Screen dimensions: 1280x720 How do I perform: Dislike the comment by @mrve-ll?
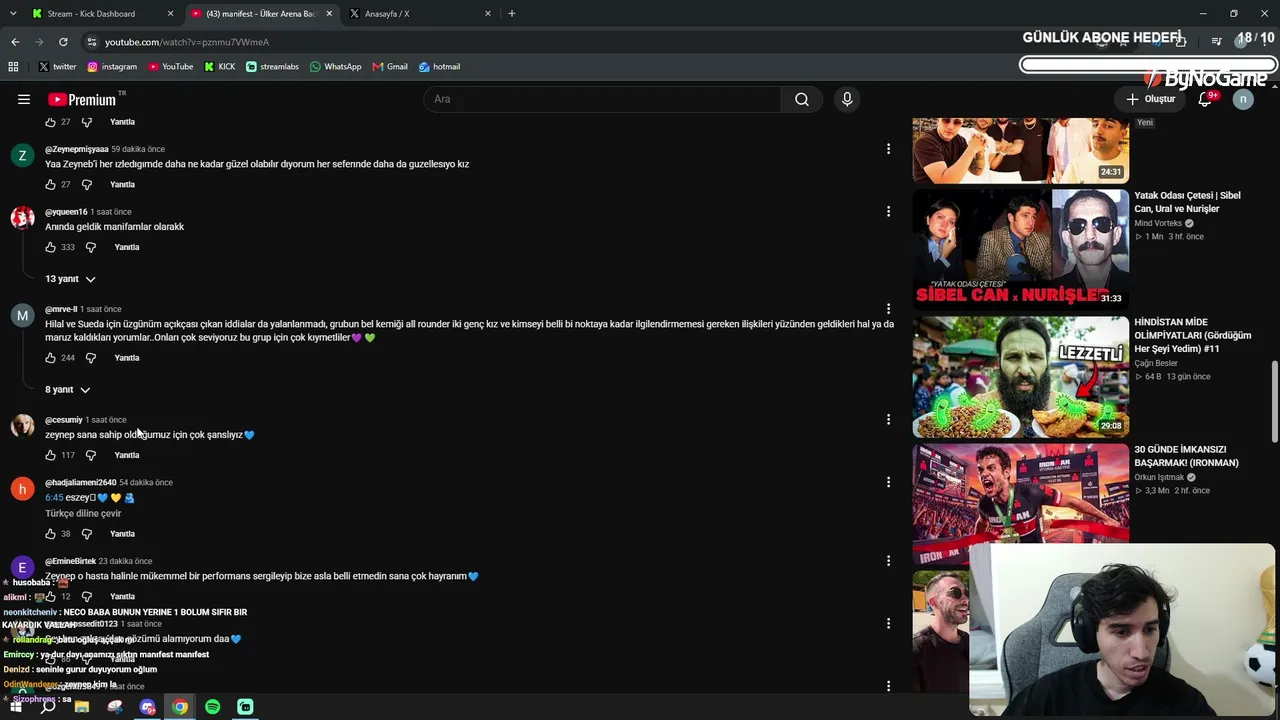click(90, 358)
